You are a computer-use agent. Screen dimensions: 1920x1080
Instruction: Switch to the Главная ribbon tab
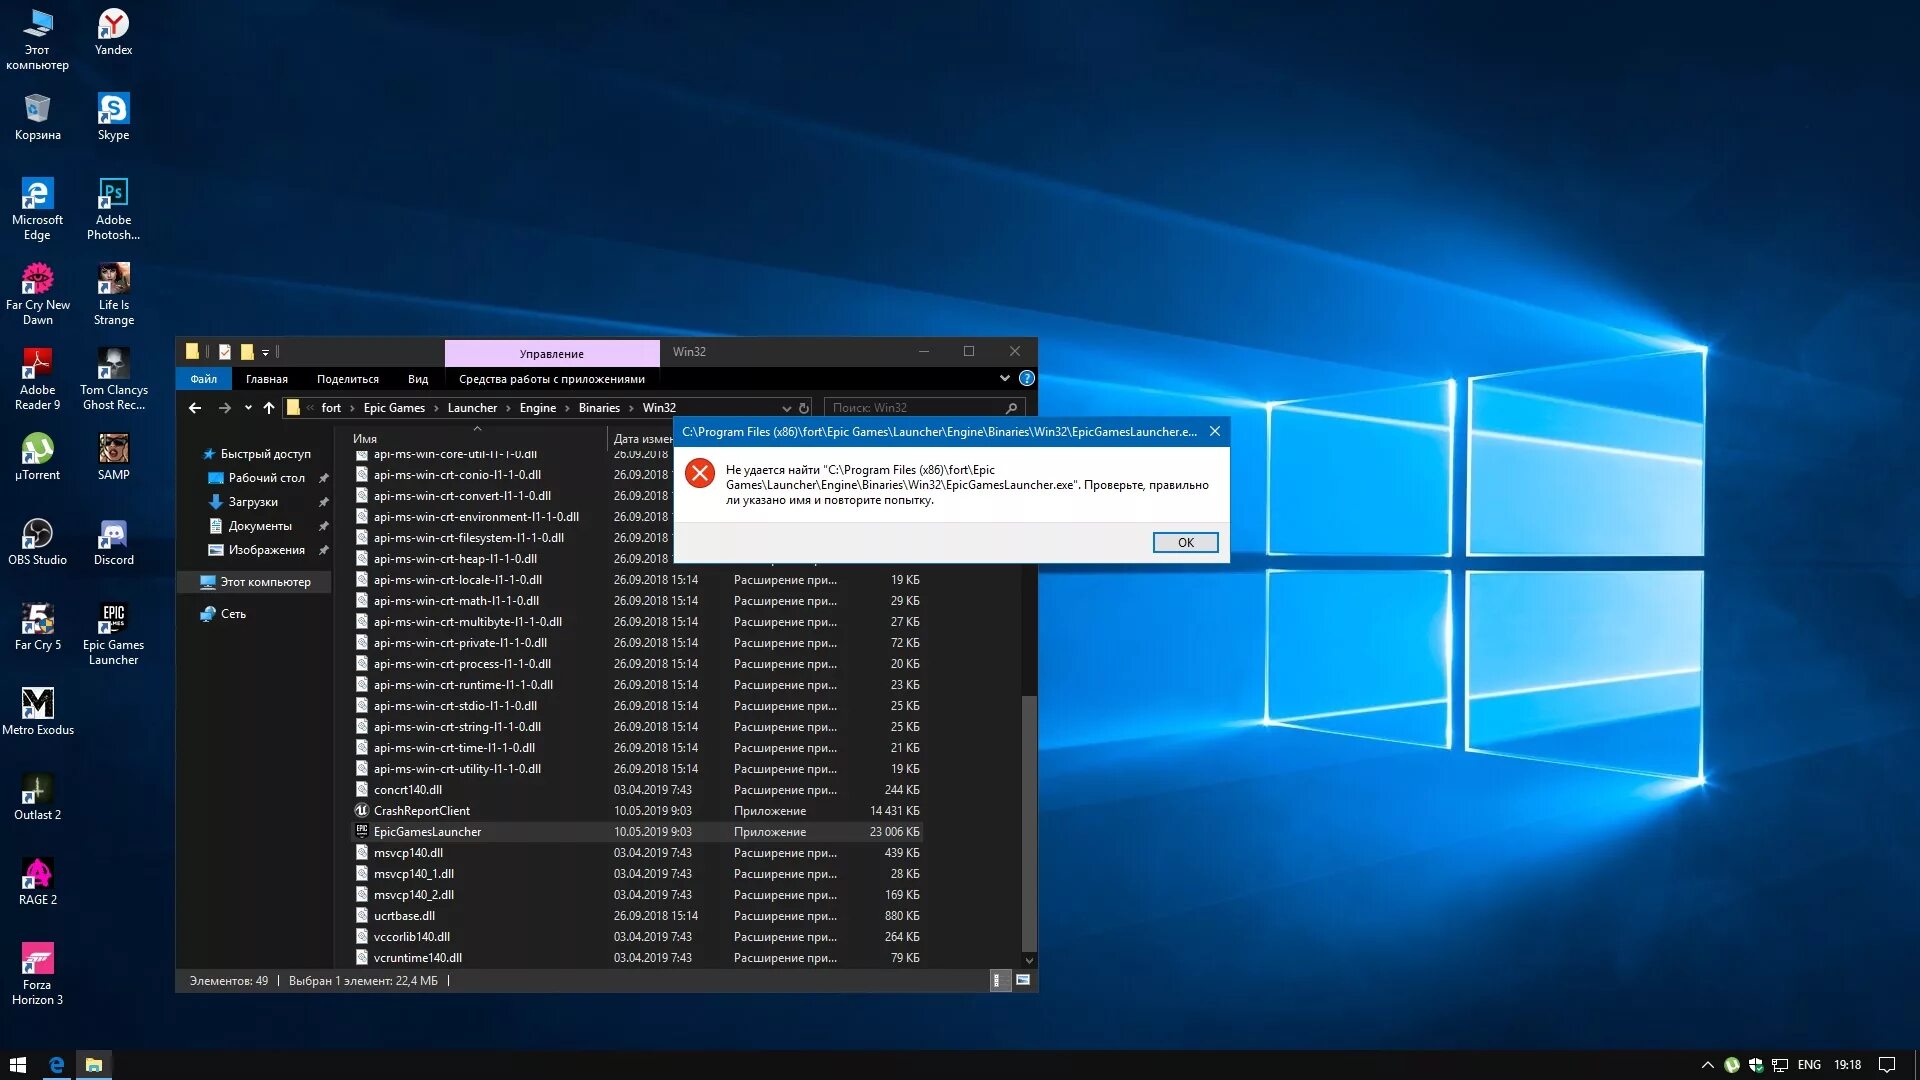(267, 379)
